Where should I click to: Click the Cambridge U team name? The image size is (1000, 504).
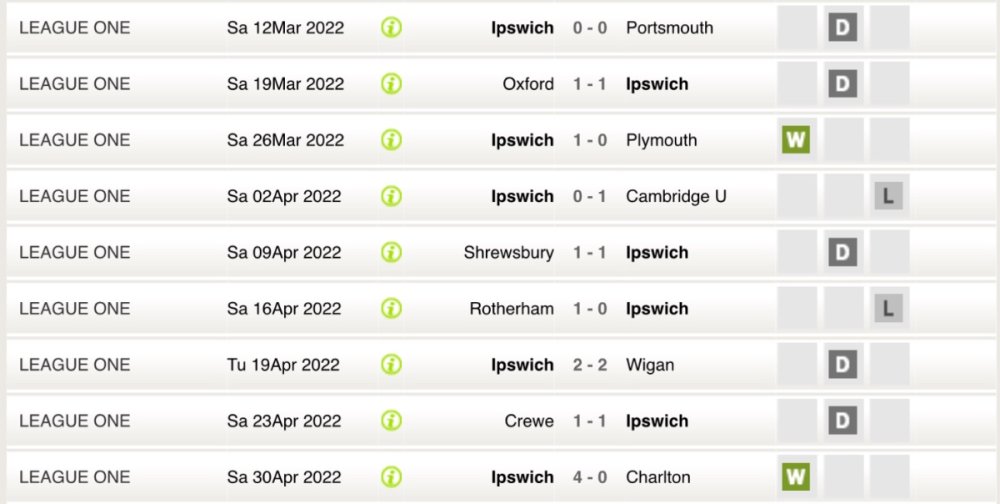676,196
